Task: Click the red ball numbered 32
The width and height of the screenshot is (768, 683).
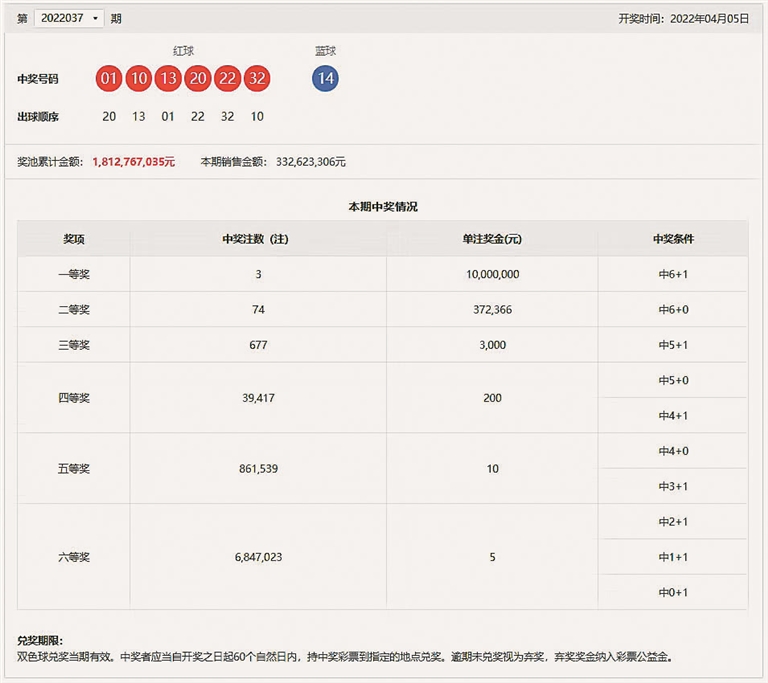Action: point(257,79)
